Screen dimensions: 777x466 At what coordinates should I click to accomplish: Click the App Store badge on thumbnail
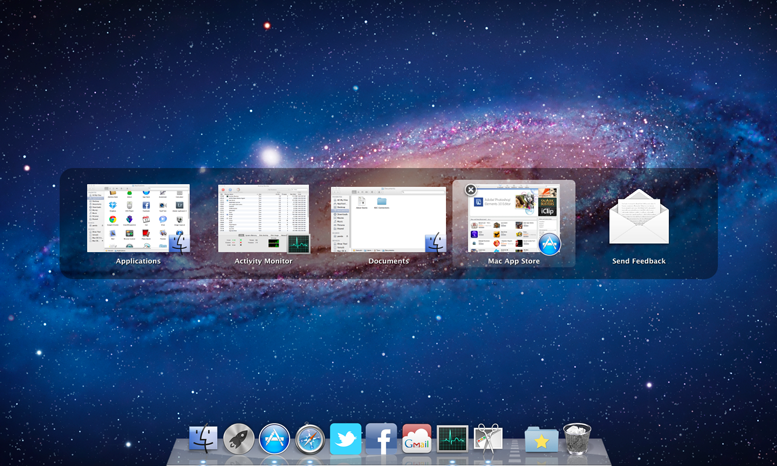(x=549, y=244)
